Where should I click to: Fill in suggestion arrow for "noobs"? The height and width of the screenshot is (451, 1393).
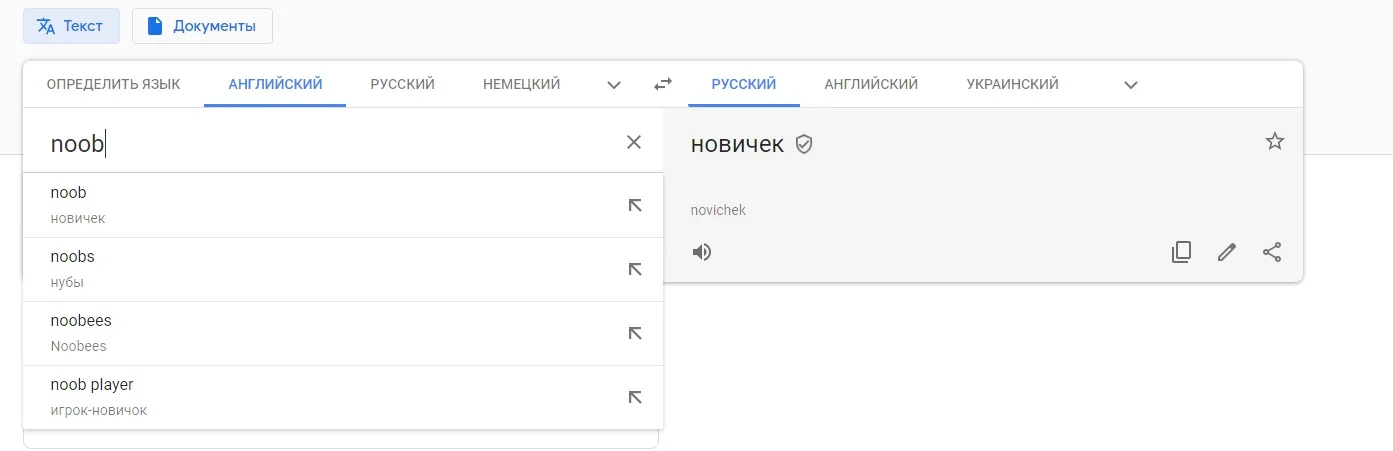click(634, 269)
